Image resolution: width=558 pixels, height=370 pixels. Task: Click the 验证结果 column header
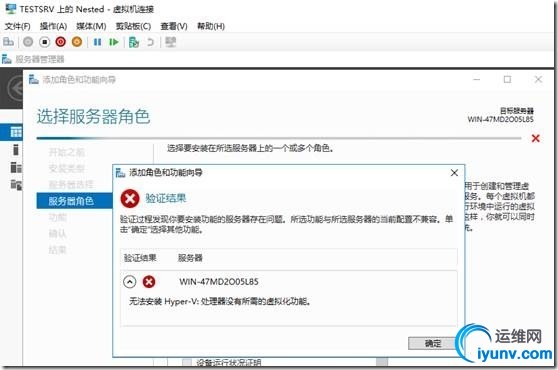click(140, 258)
